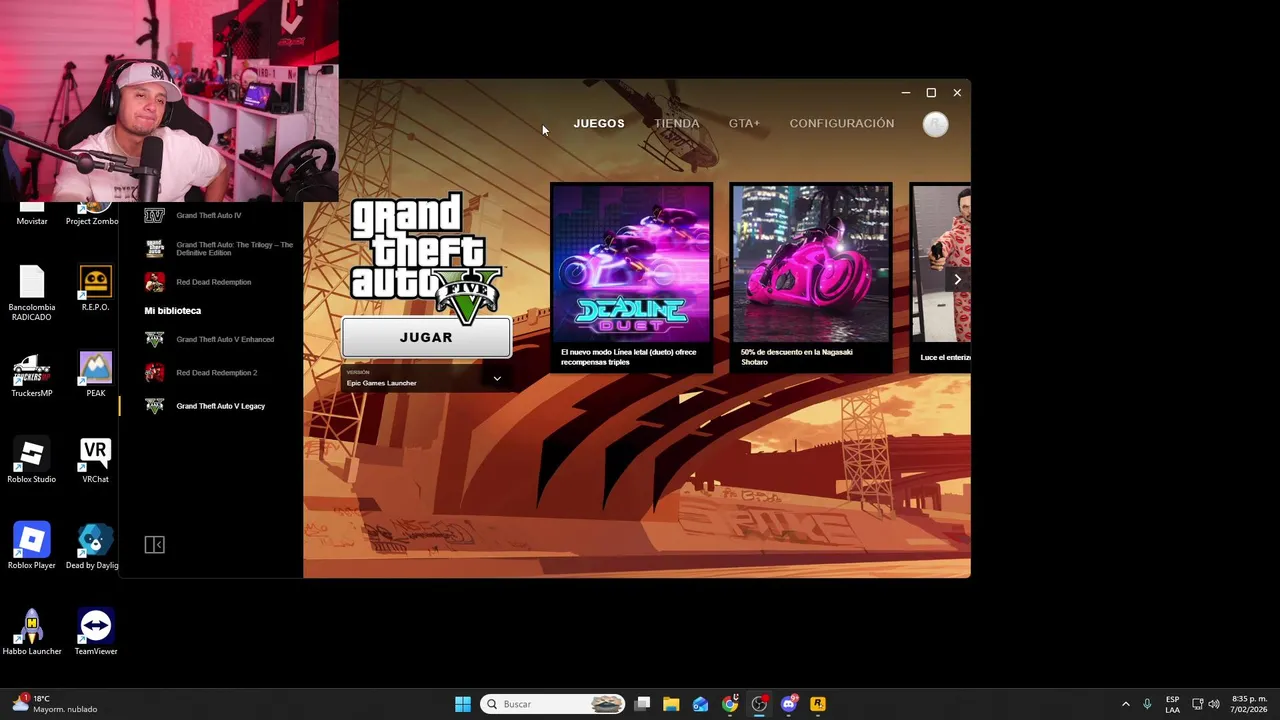The height and width of the screenshot is (720, 1280).
Task: Open TruckersMP desktop shortcut
Action: pos(32,376)
